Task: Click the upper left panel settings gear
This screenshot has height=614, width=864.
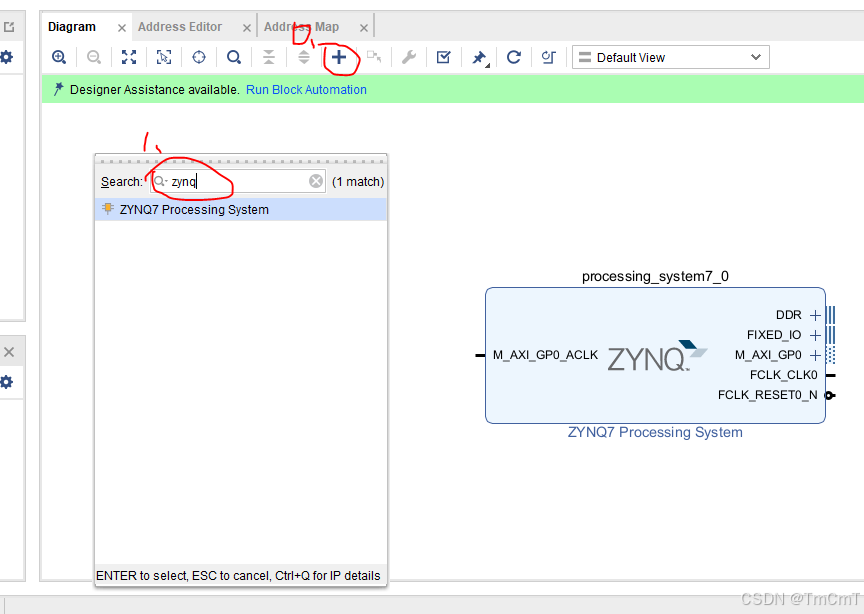Action: click(7, 57)
